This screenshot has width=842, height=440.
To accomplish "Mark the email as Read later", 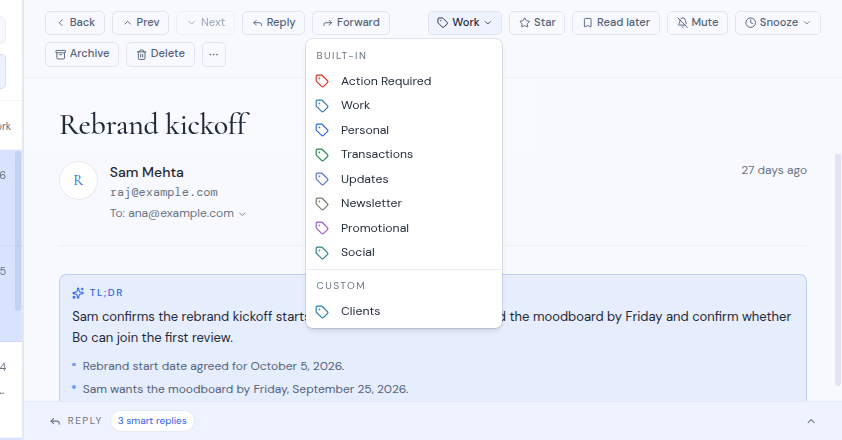I will 616,23.
